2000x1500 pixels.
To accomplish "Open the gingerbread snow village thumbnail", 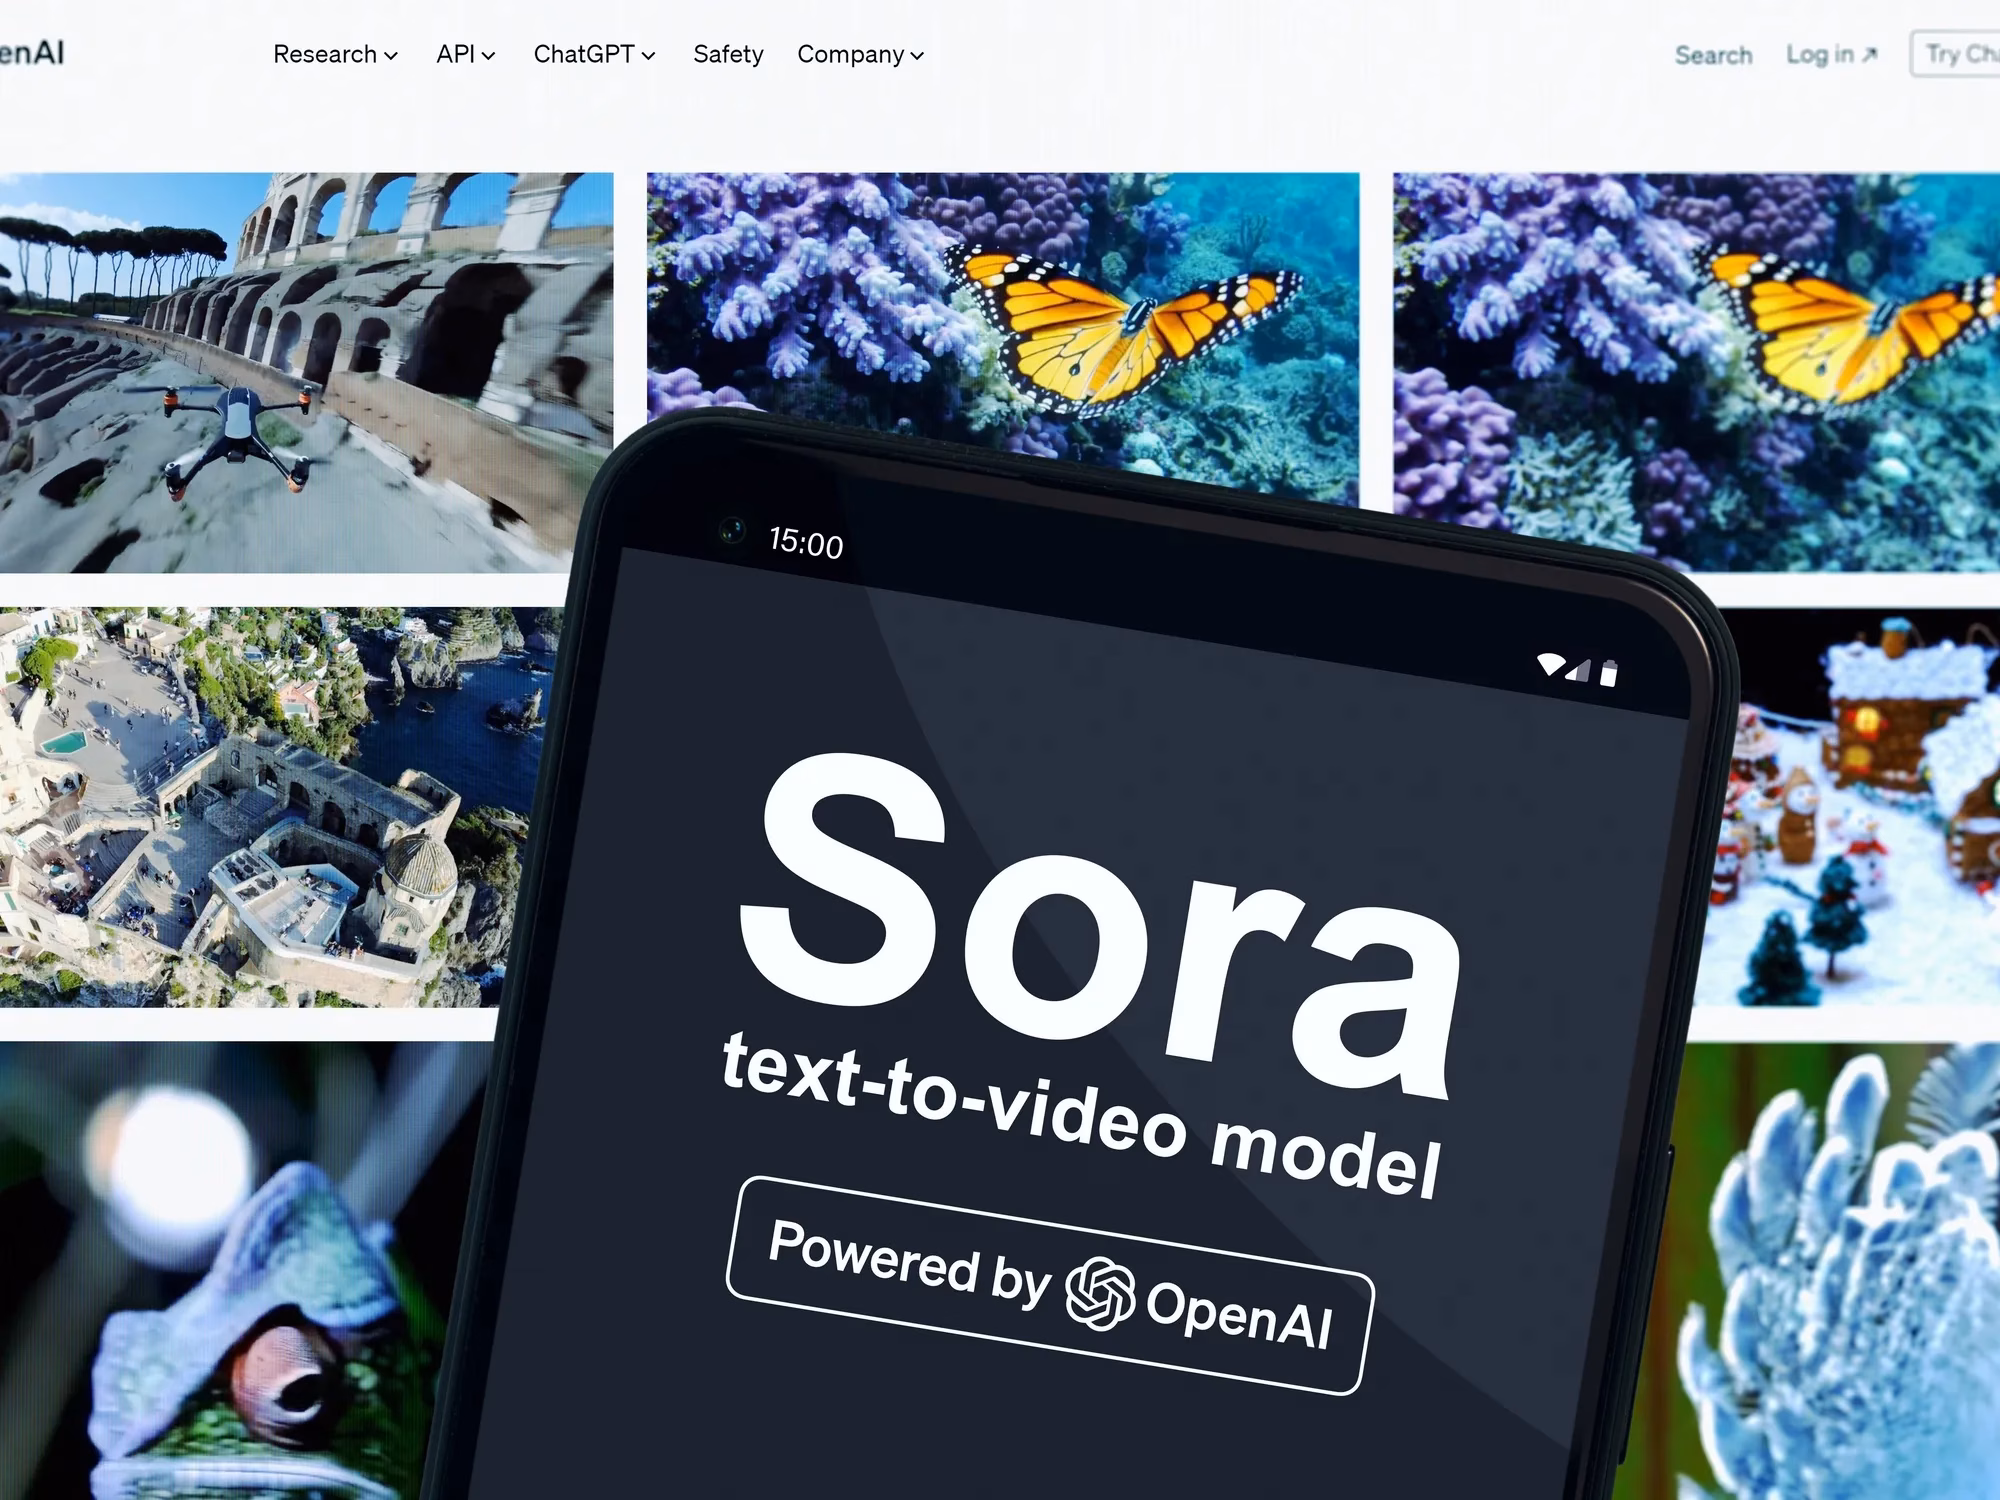I will [x=1860, y=806].
